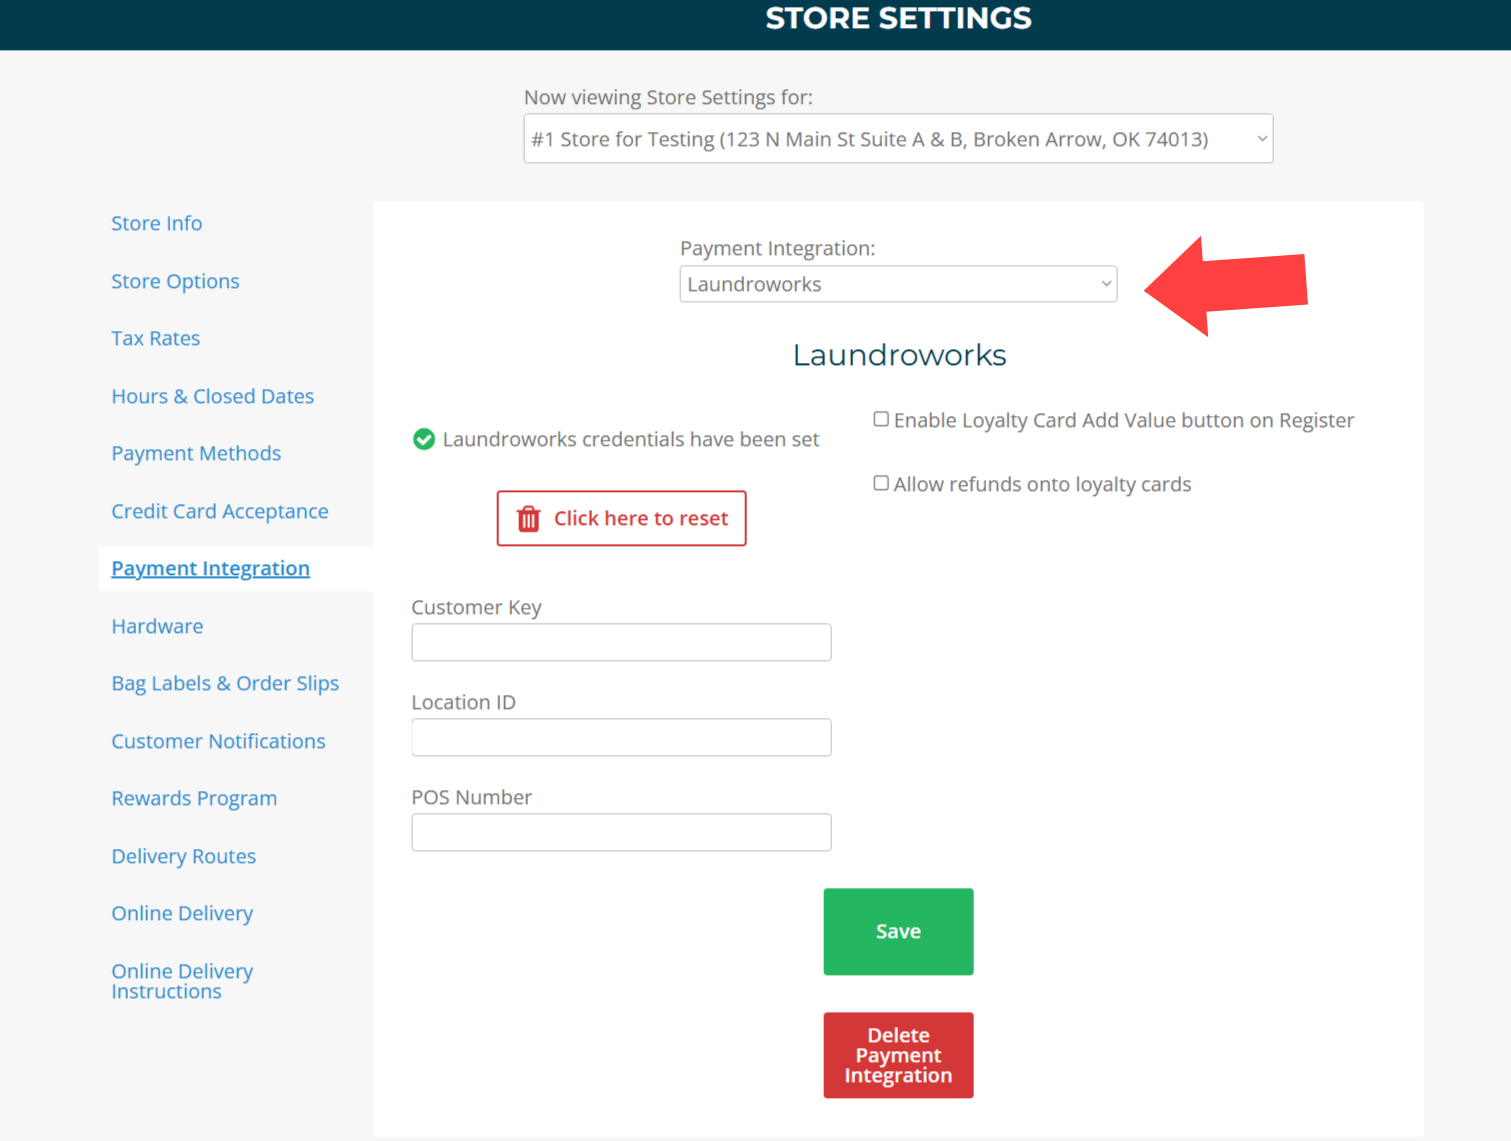Go to Bag Labels & Order Slips
Screen dimensions: 1511x1141
click(x=225, y=683)
